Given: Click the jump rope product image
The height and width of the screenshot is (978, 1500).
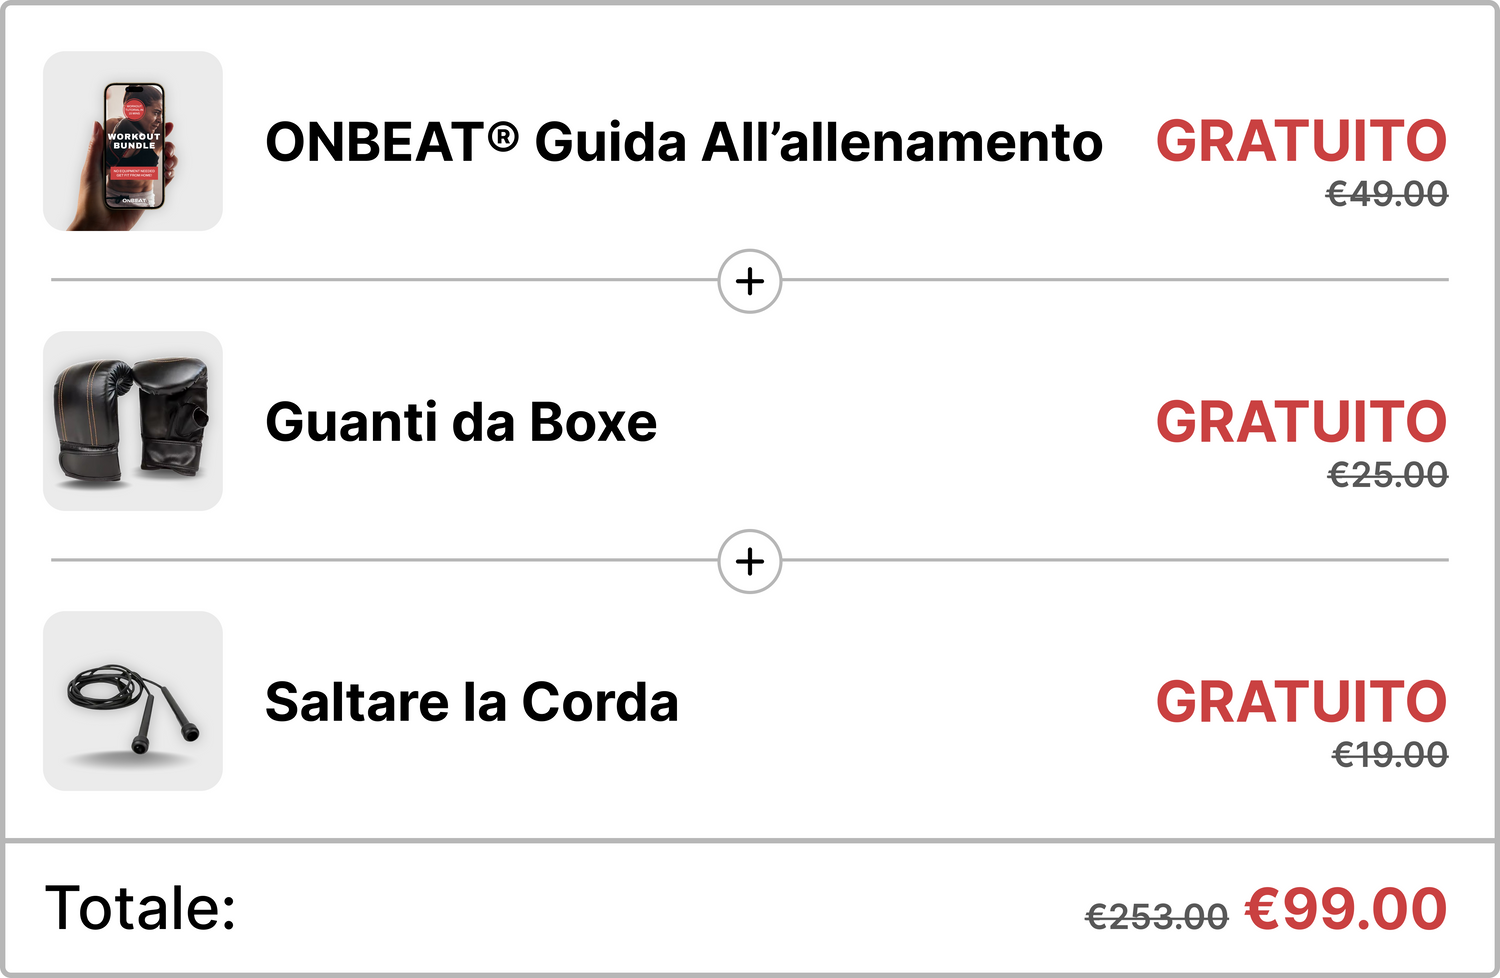Looking at the screenshot, I should pyautogui.click(x=133, y=701).
